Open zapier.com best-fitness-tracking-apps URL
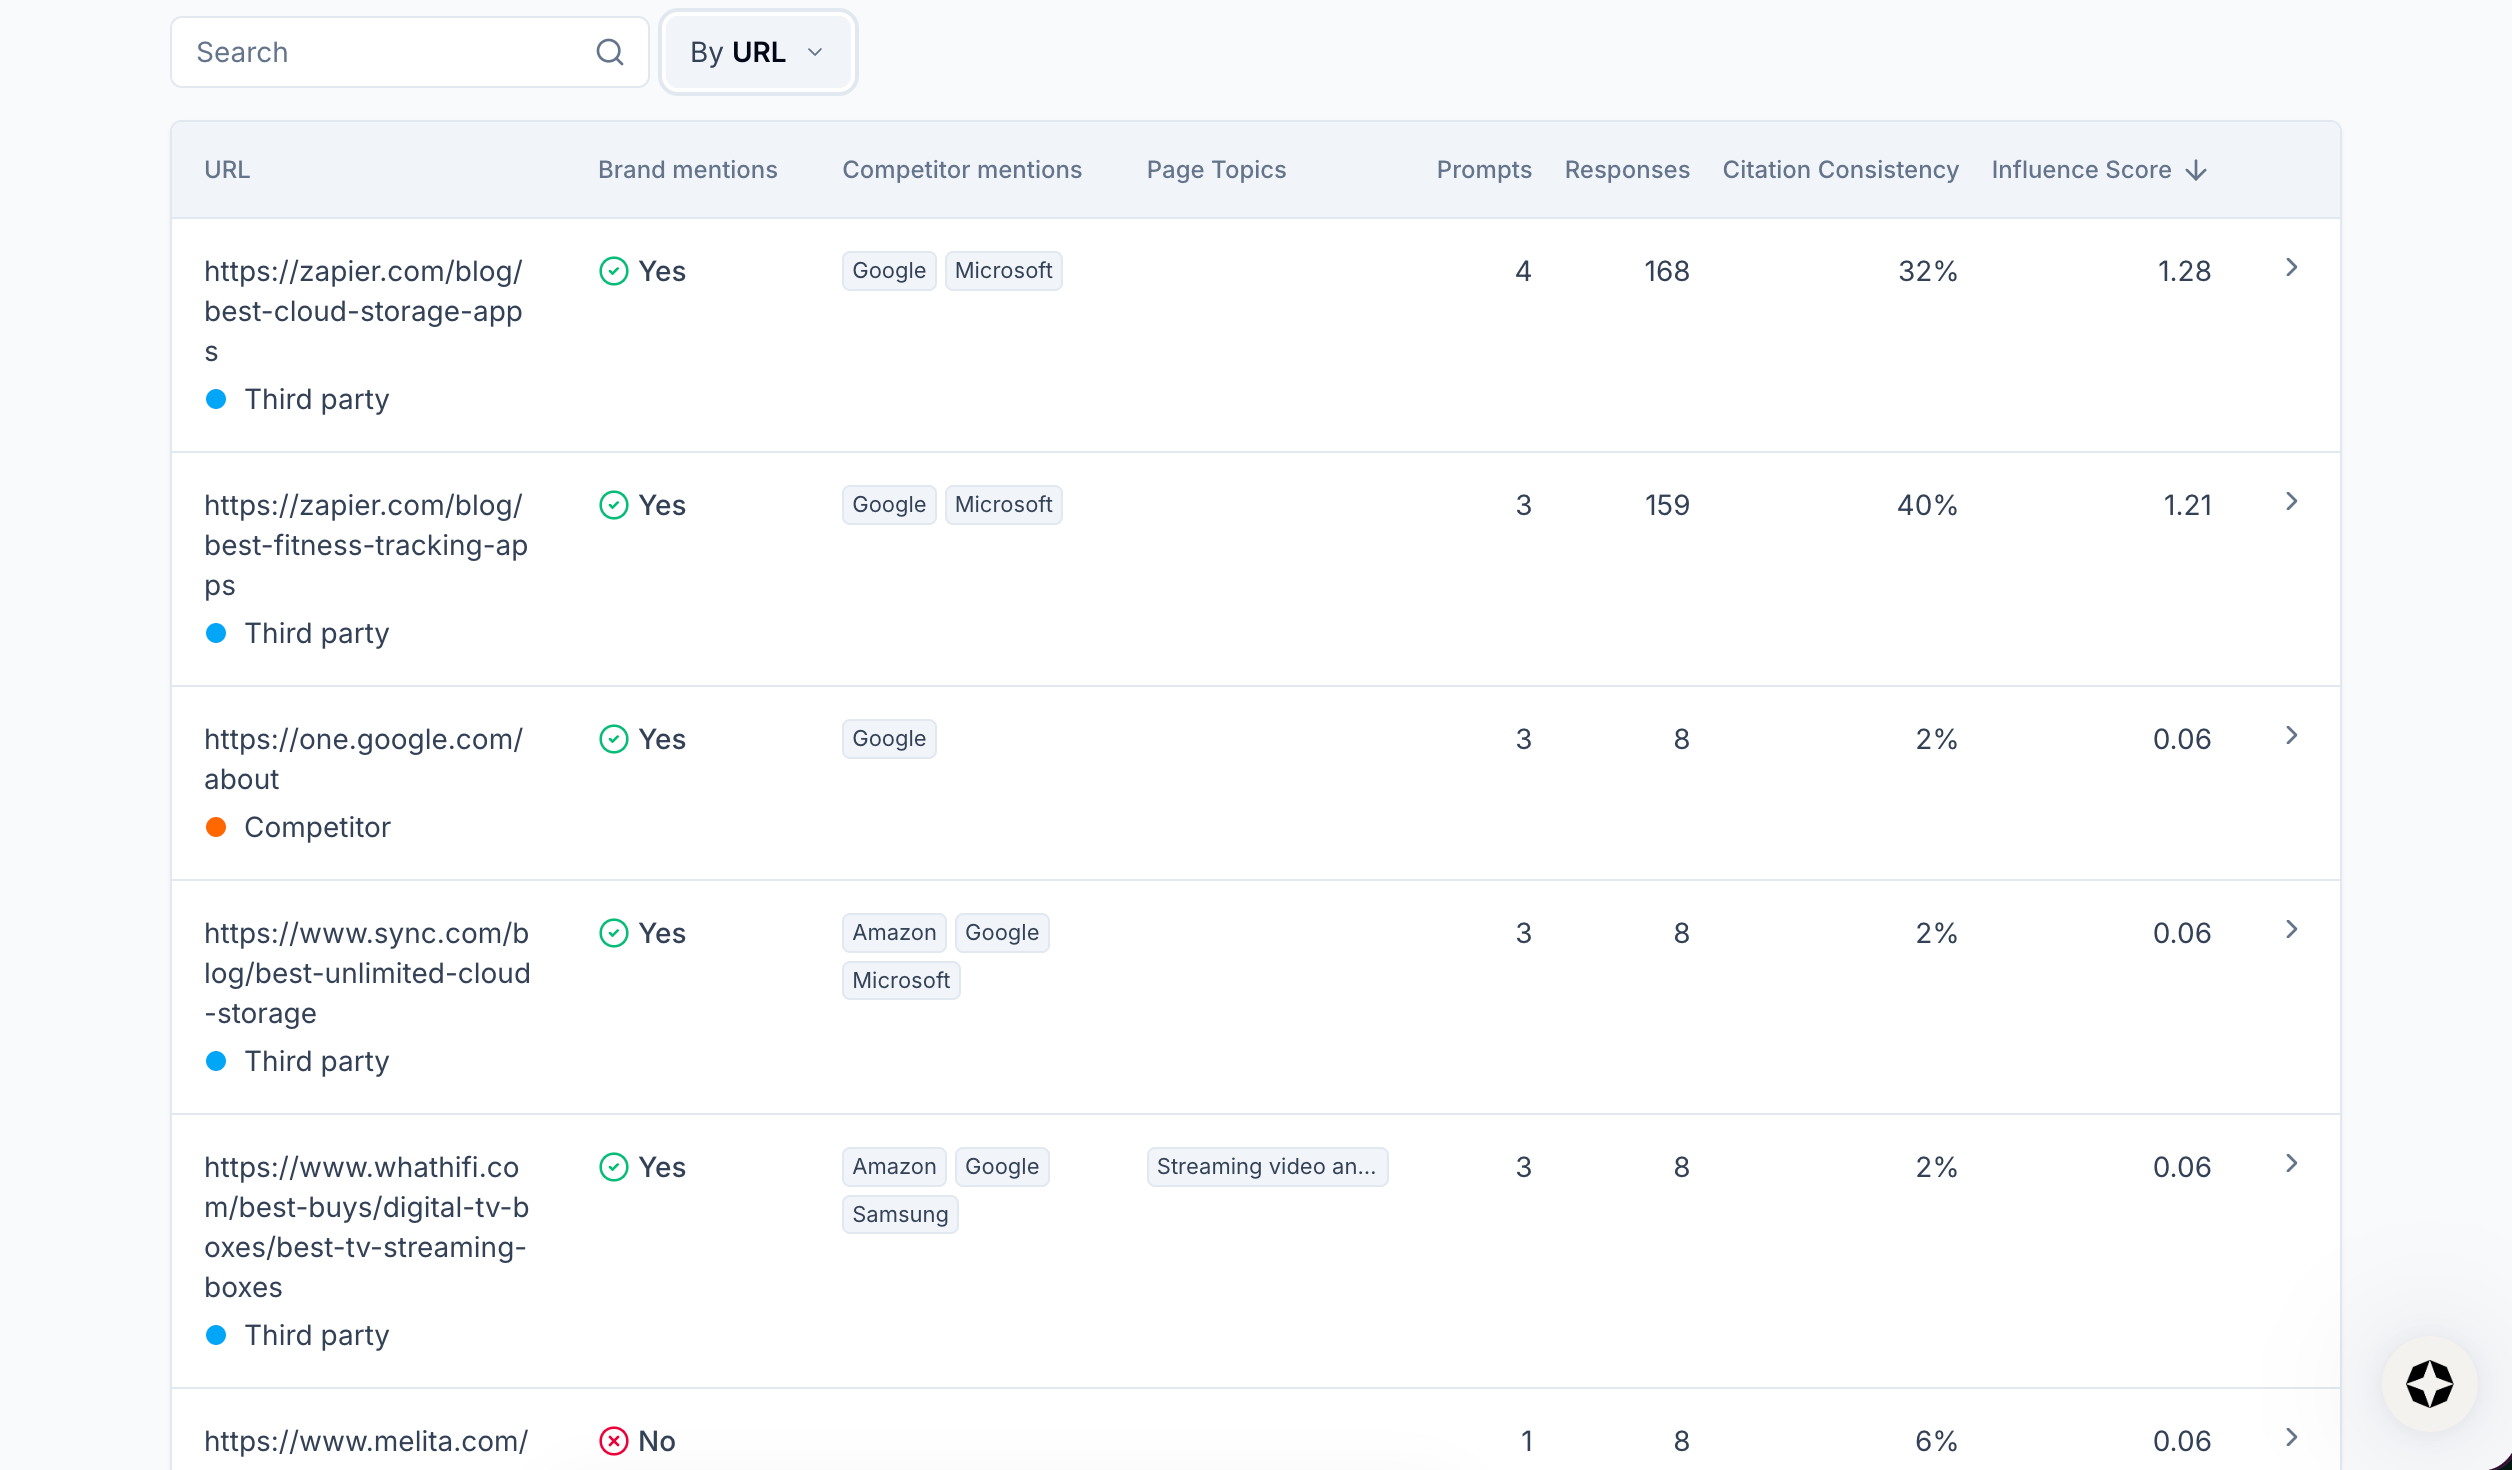Image resolution: width=2512 pixels, height=1470 pixels. click(366, 545)
